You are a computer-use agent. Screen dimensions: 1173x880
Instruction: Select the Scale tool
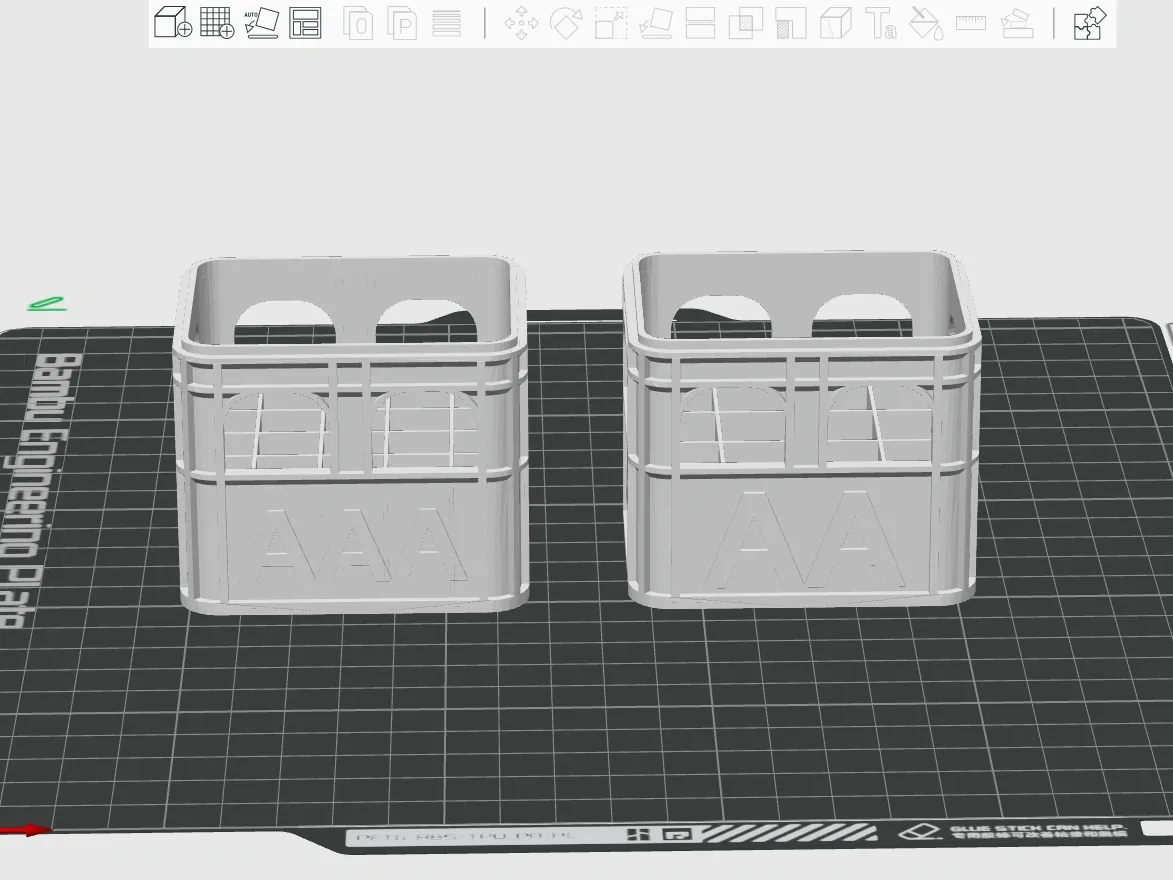coord(610,25)
